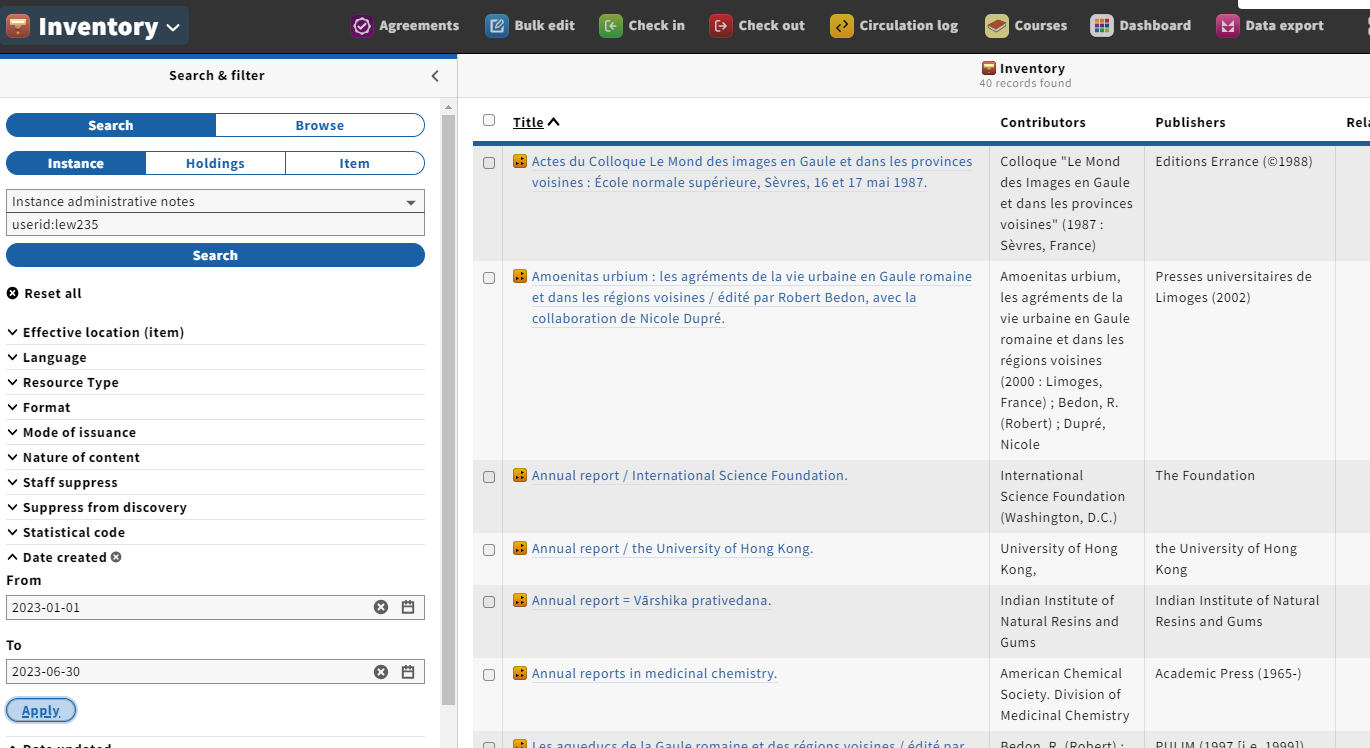Open the Check in app icon
Image resolution: width=1370 pixels, height=748 pixels.
point(611,26)
